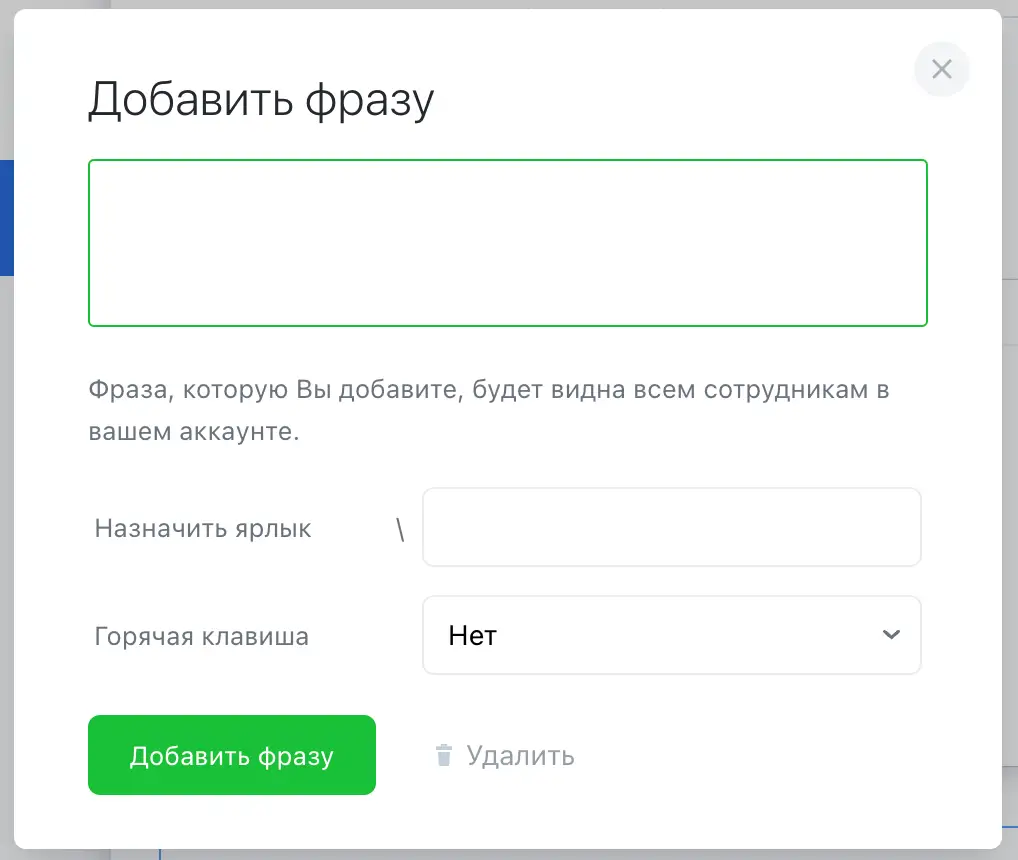Click the gray overlay below the dialog
The height and width of the screenshot is (860, 1018).
tap(500, 855)
